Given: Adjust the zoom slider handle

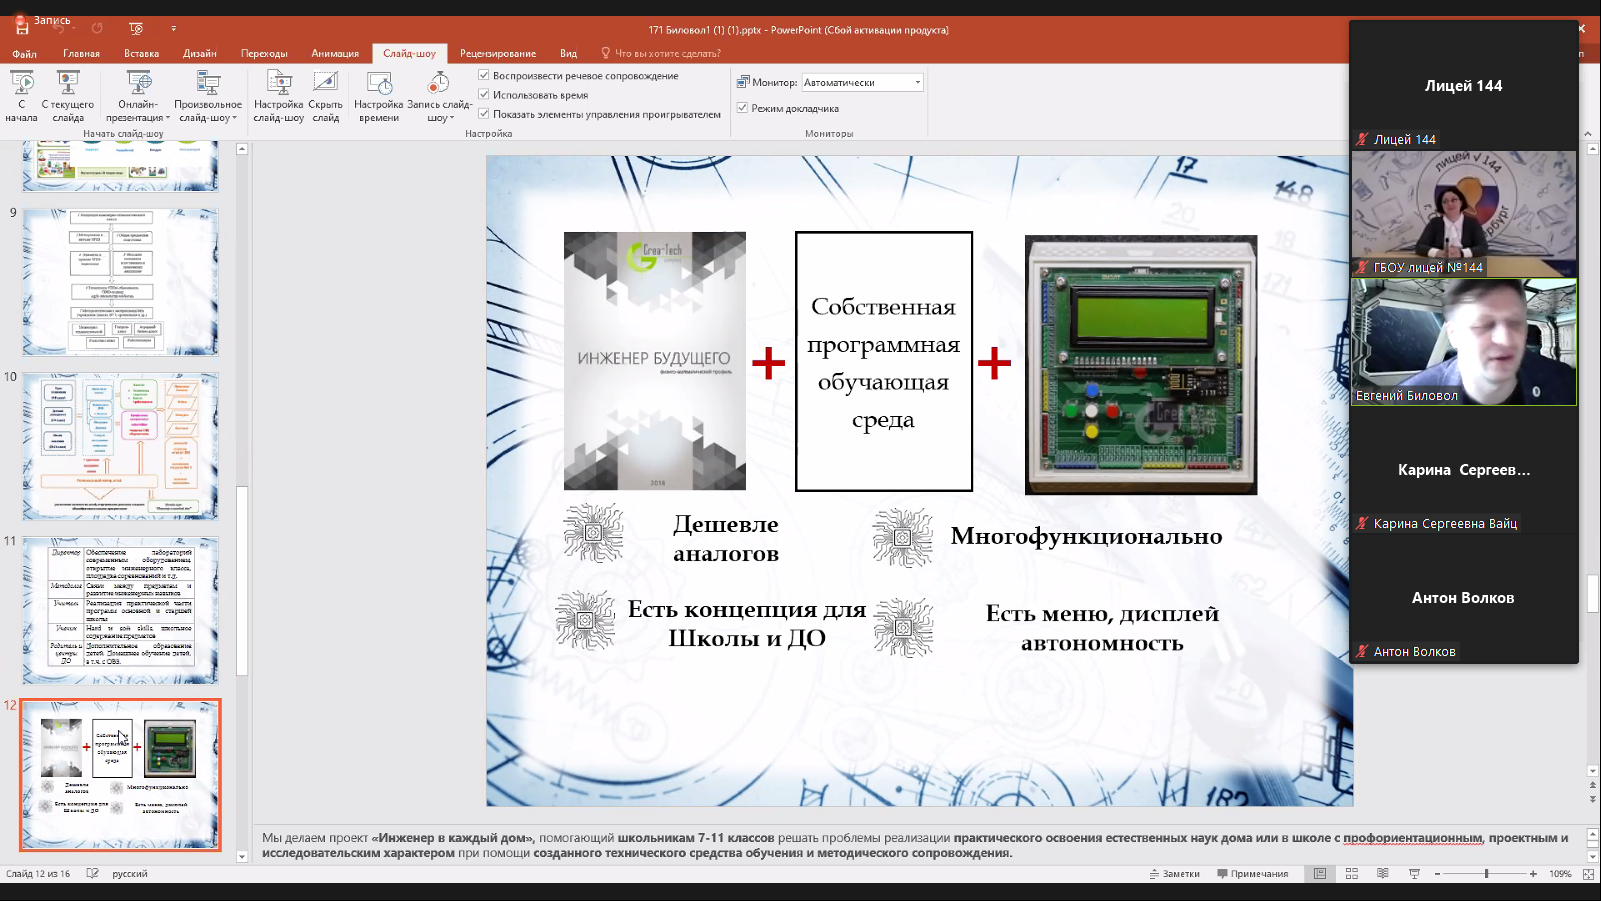Looking at the screenshot, I should tap(1486, 874).
